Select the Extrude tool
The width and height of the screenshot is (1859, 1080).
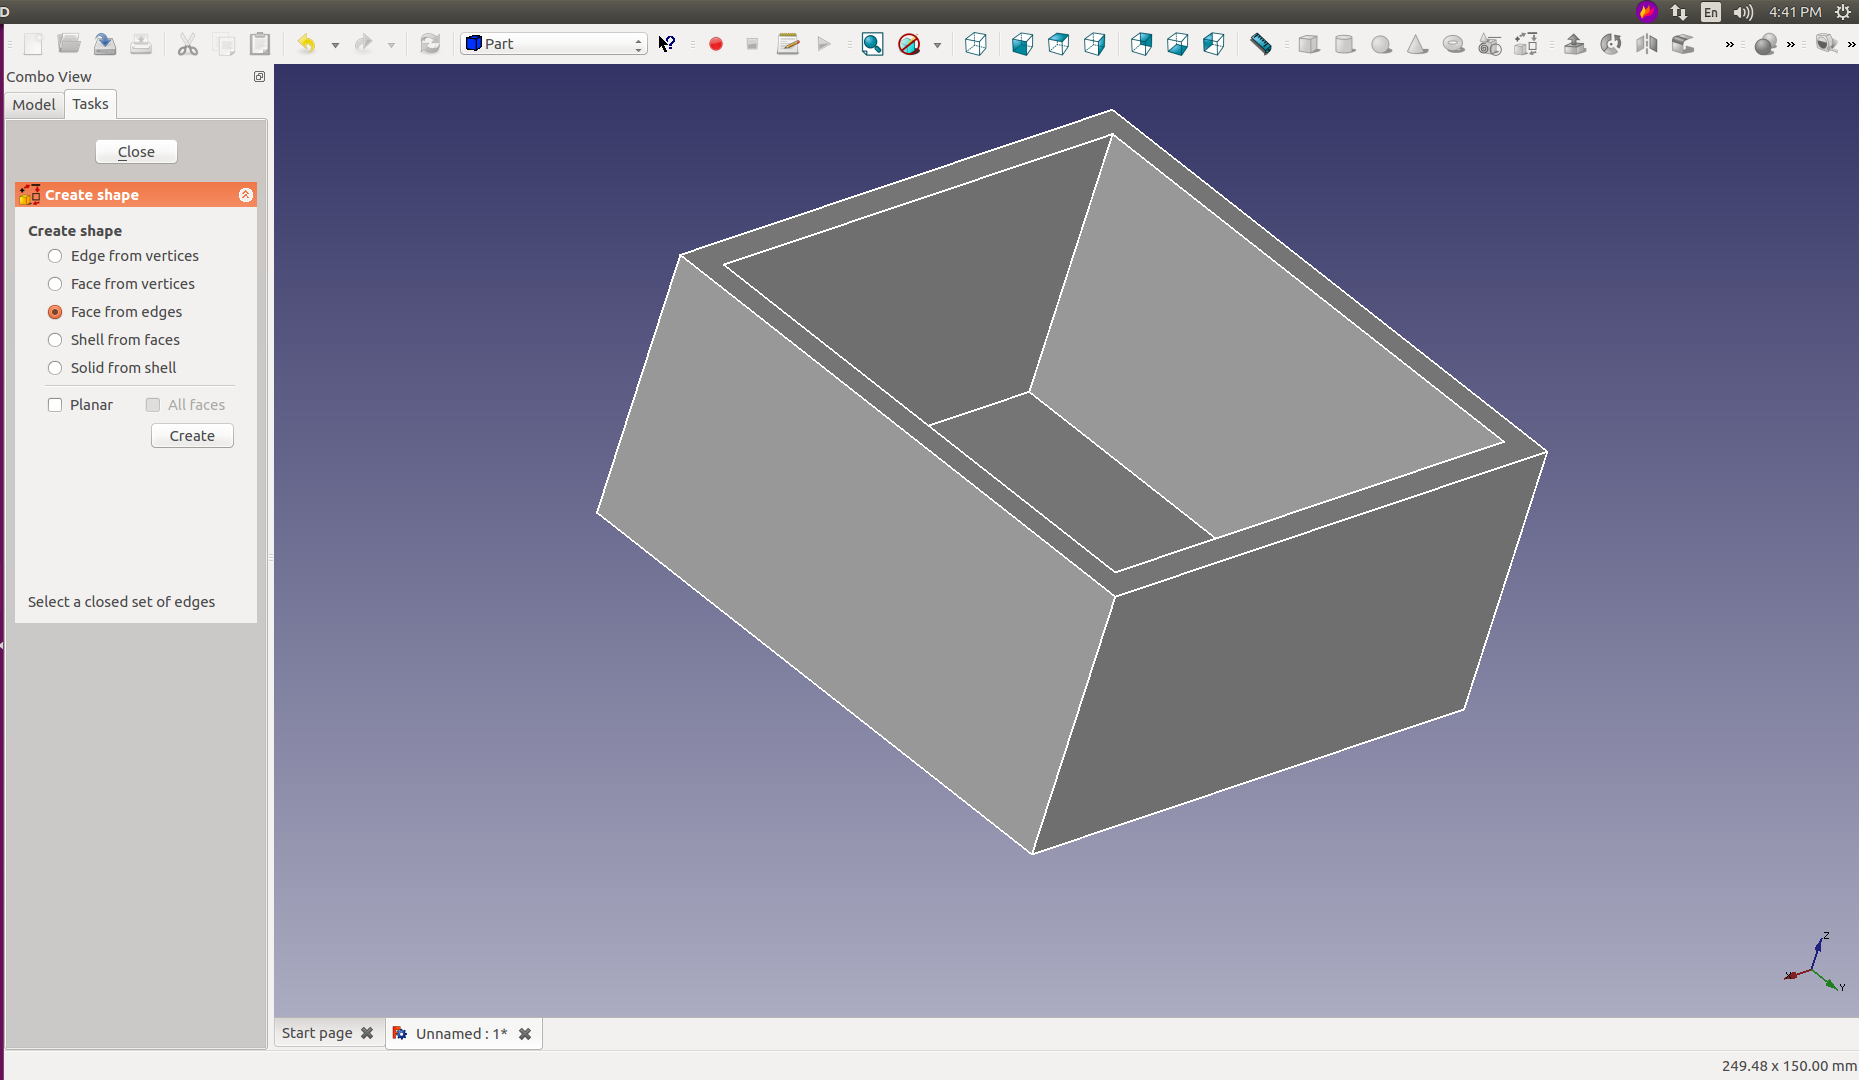pos(1575,44)
